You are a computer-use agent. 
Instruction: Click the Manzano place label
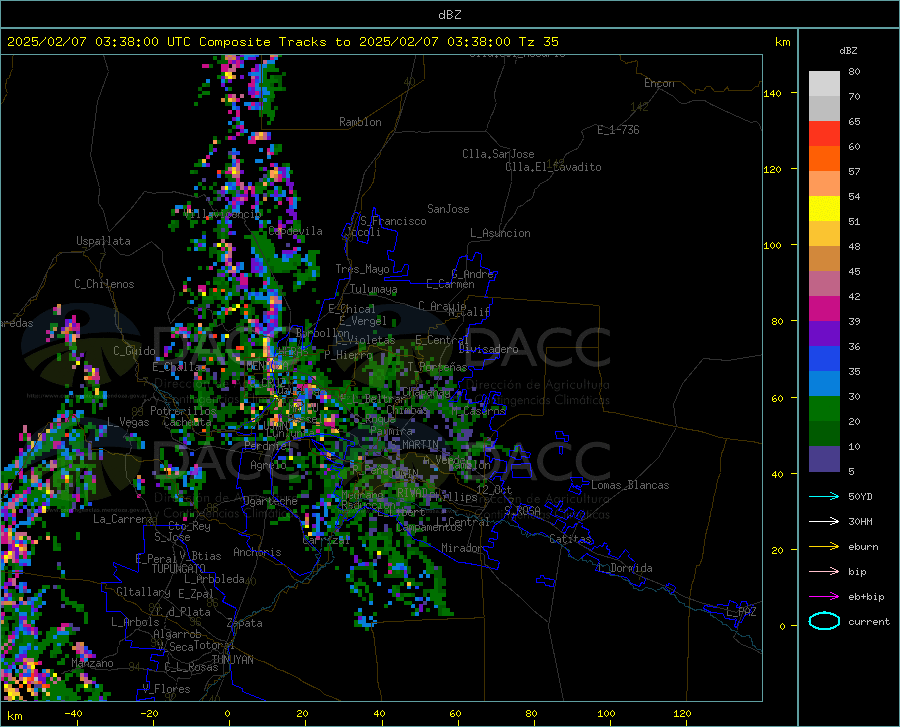92,663
